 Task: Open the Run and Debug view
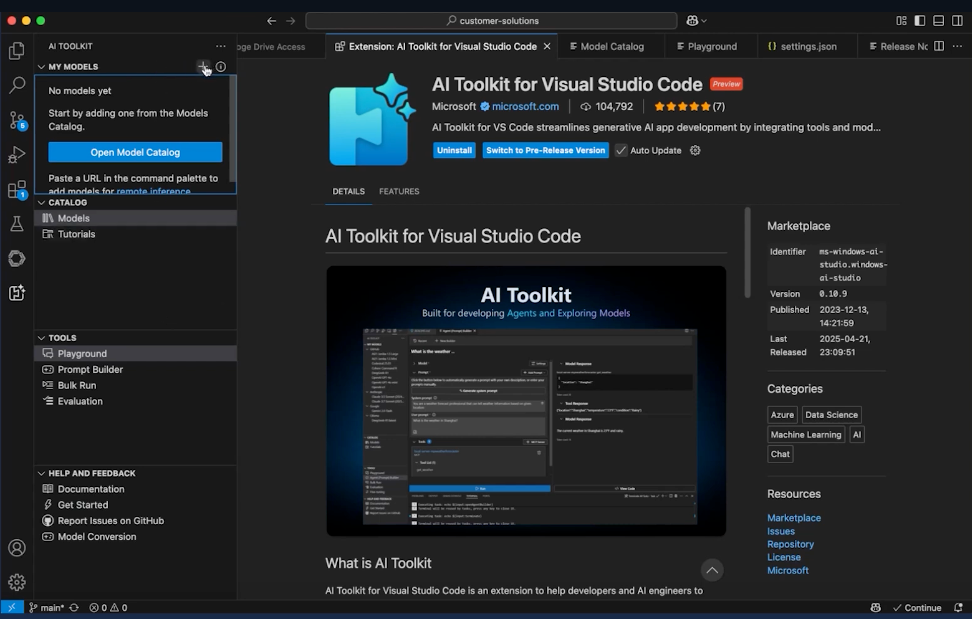point(16,155)
